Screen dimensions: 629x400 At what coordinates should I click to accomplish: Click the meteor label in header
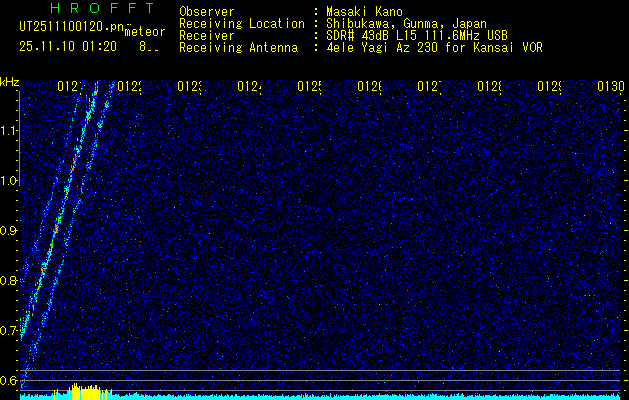tap(144, 33)
